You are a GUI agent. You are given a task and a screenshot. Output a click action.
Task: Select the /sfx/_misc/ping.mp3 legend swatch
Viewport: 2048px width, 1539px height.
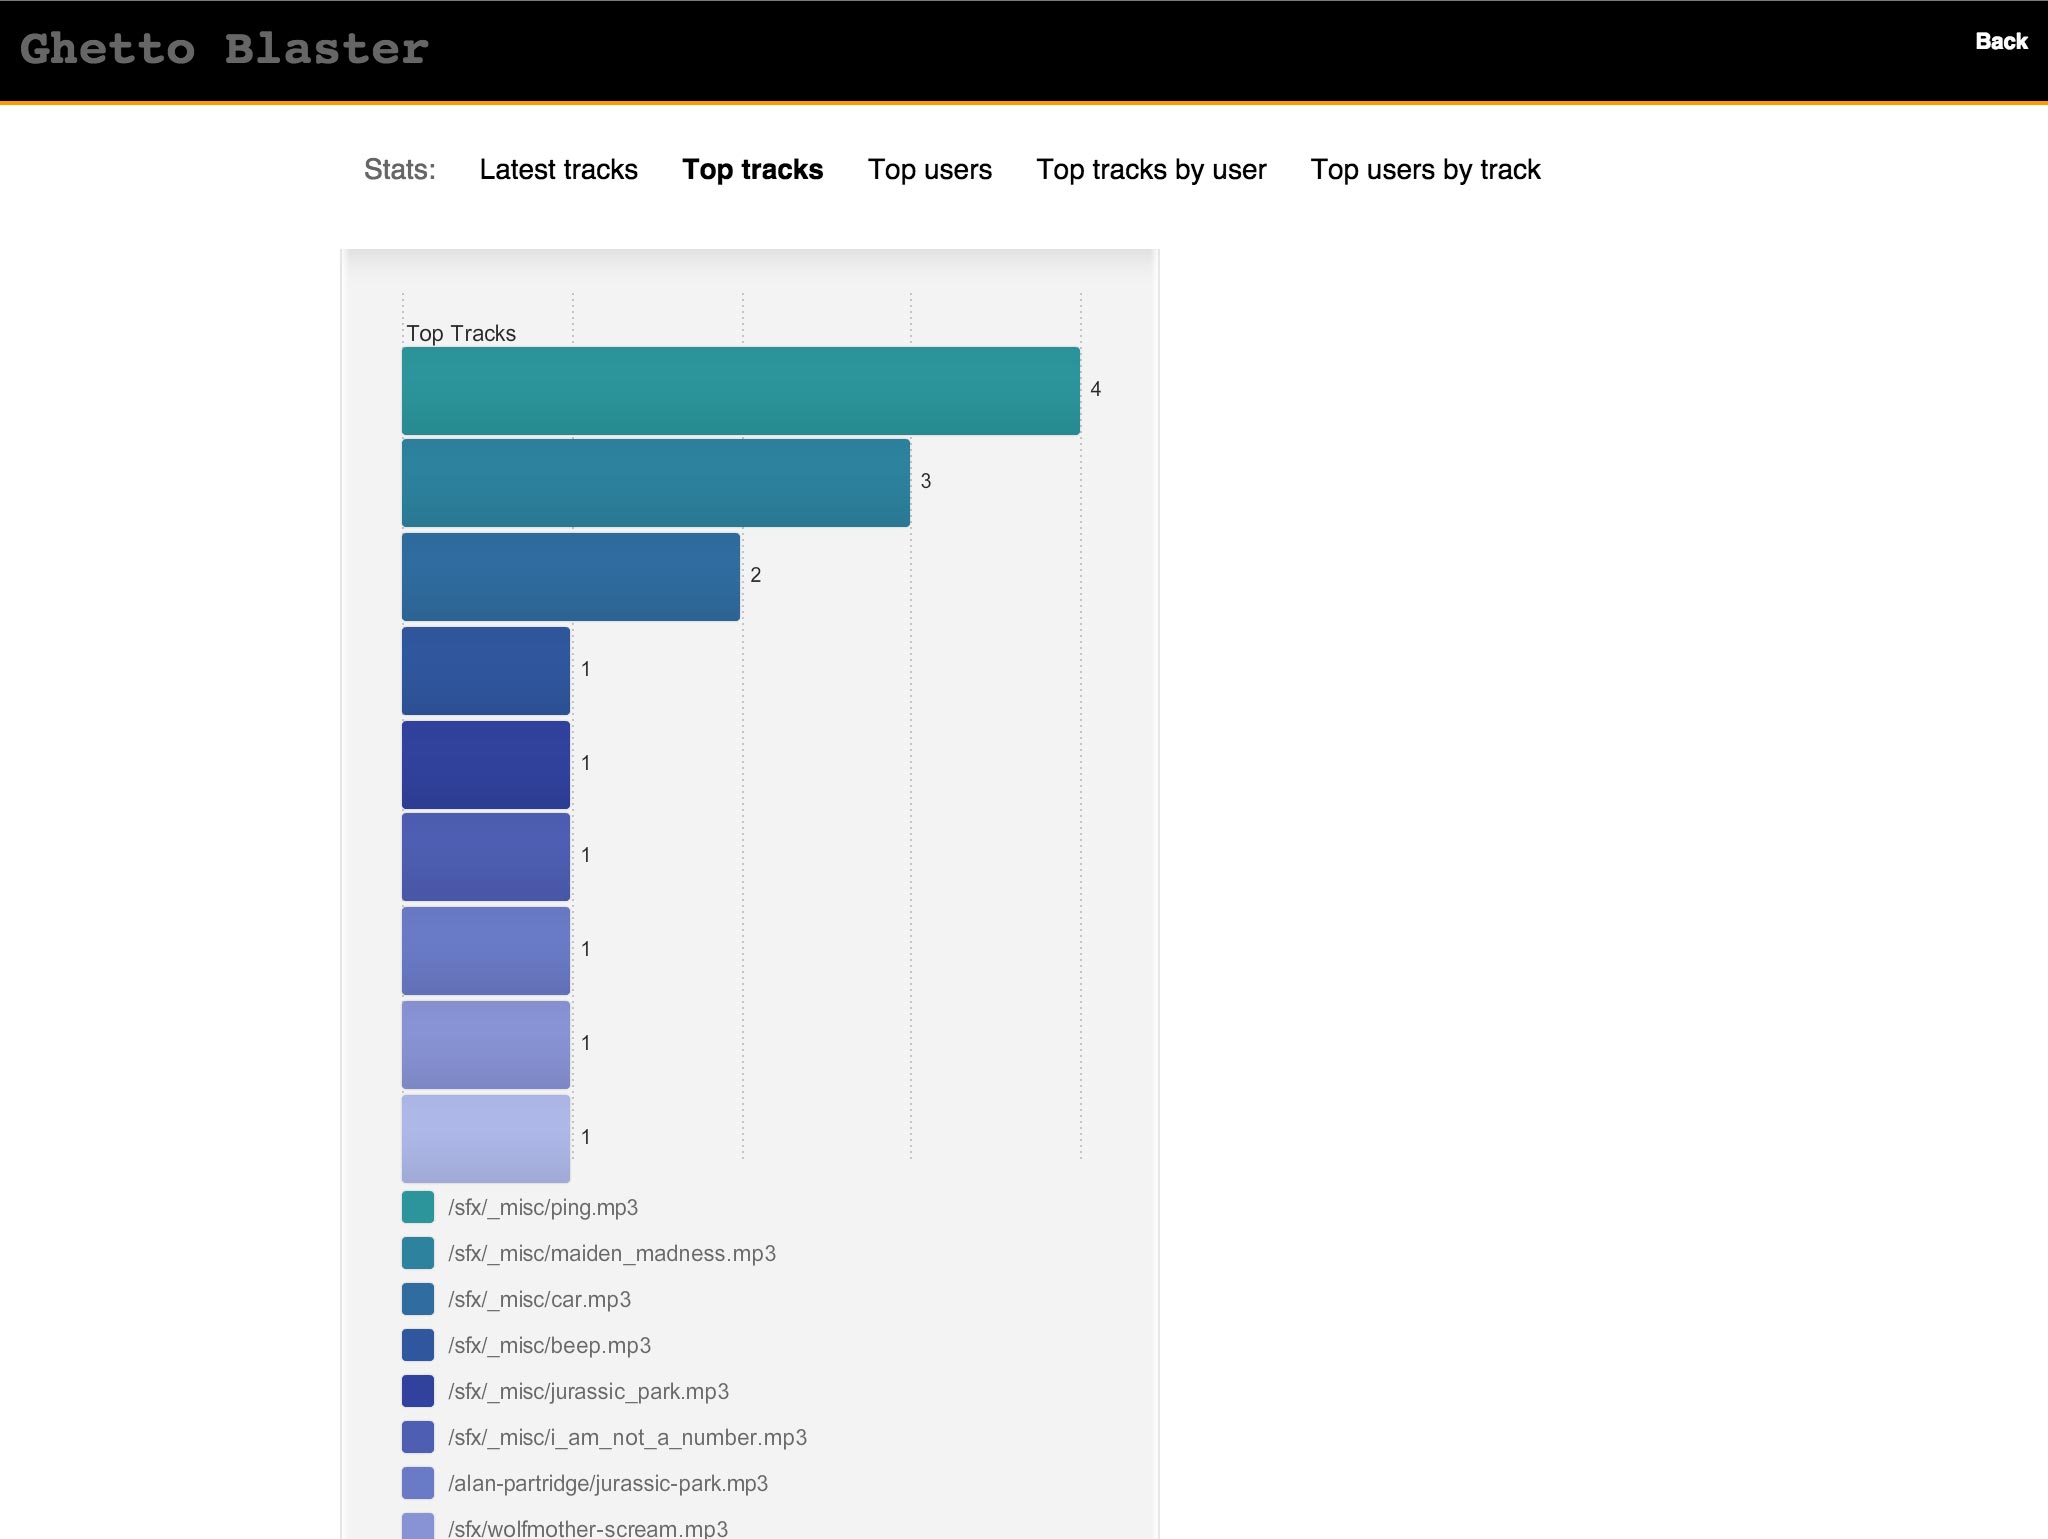point(416,1207)
